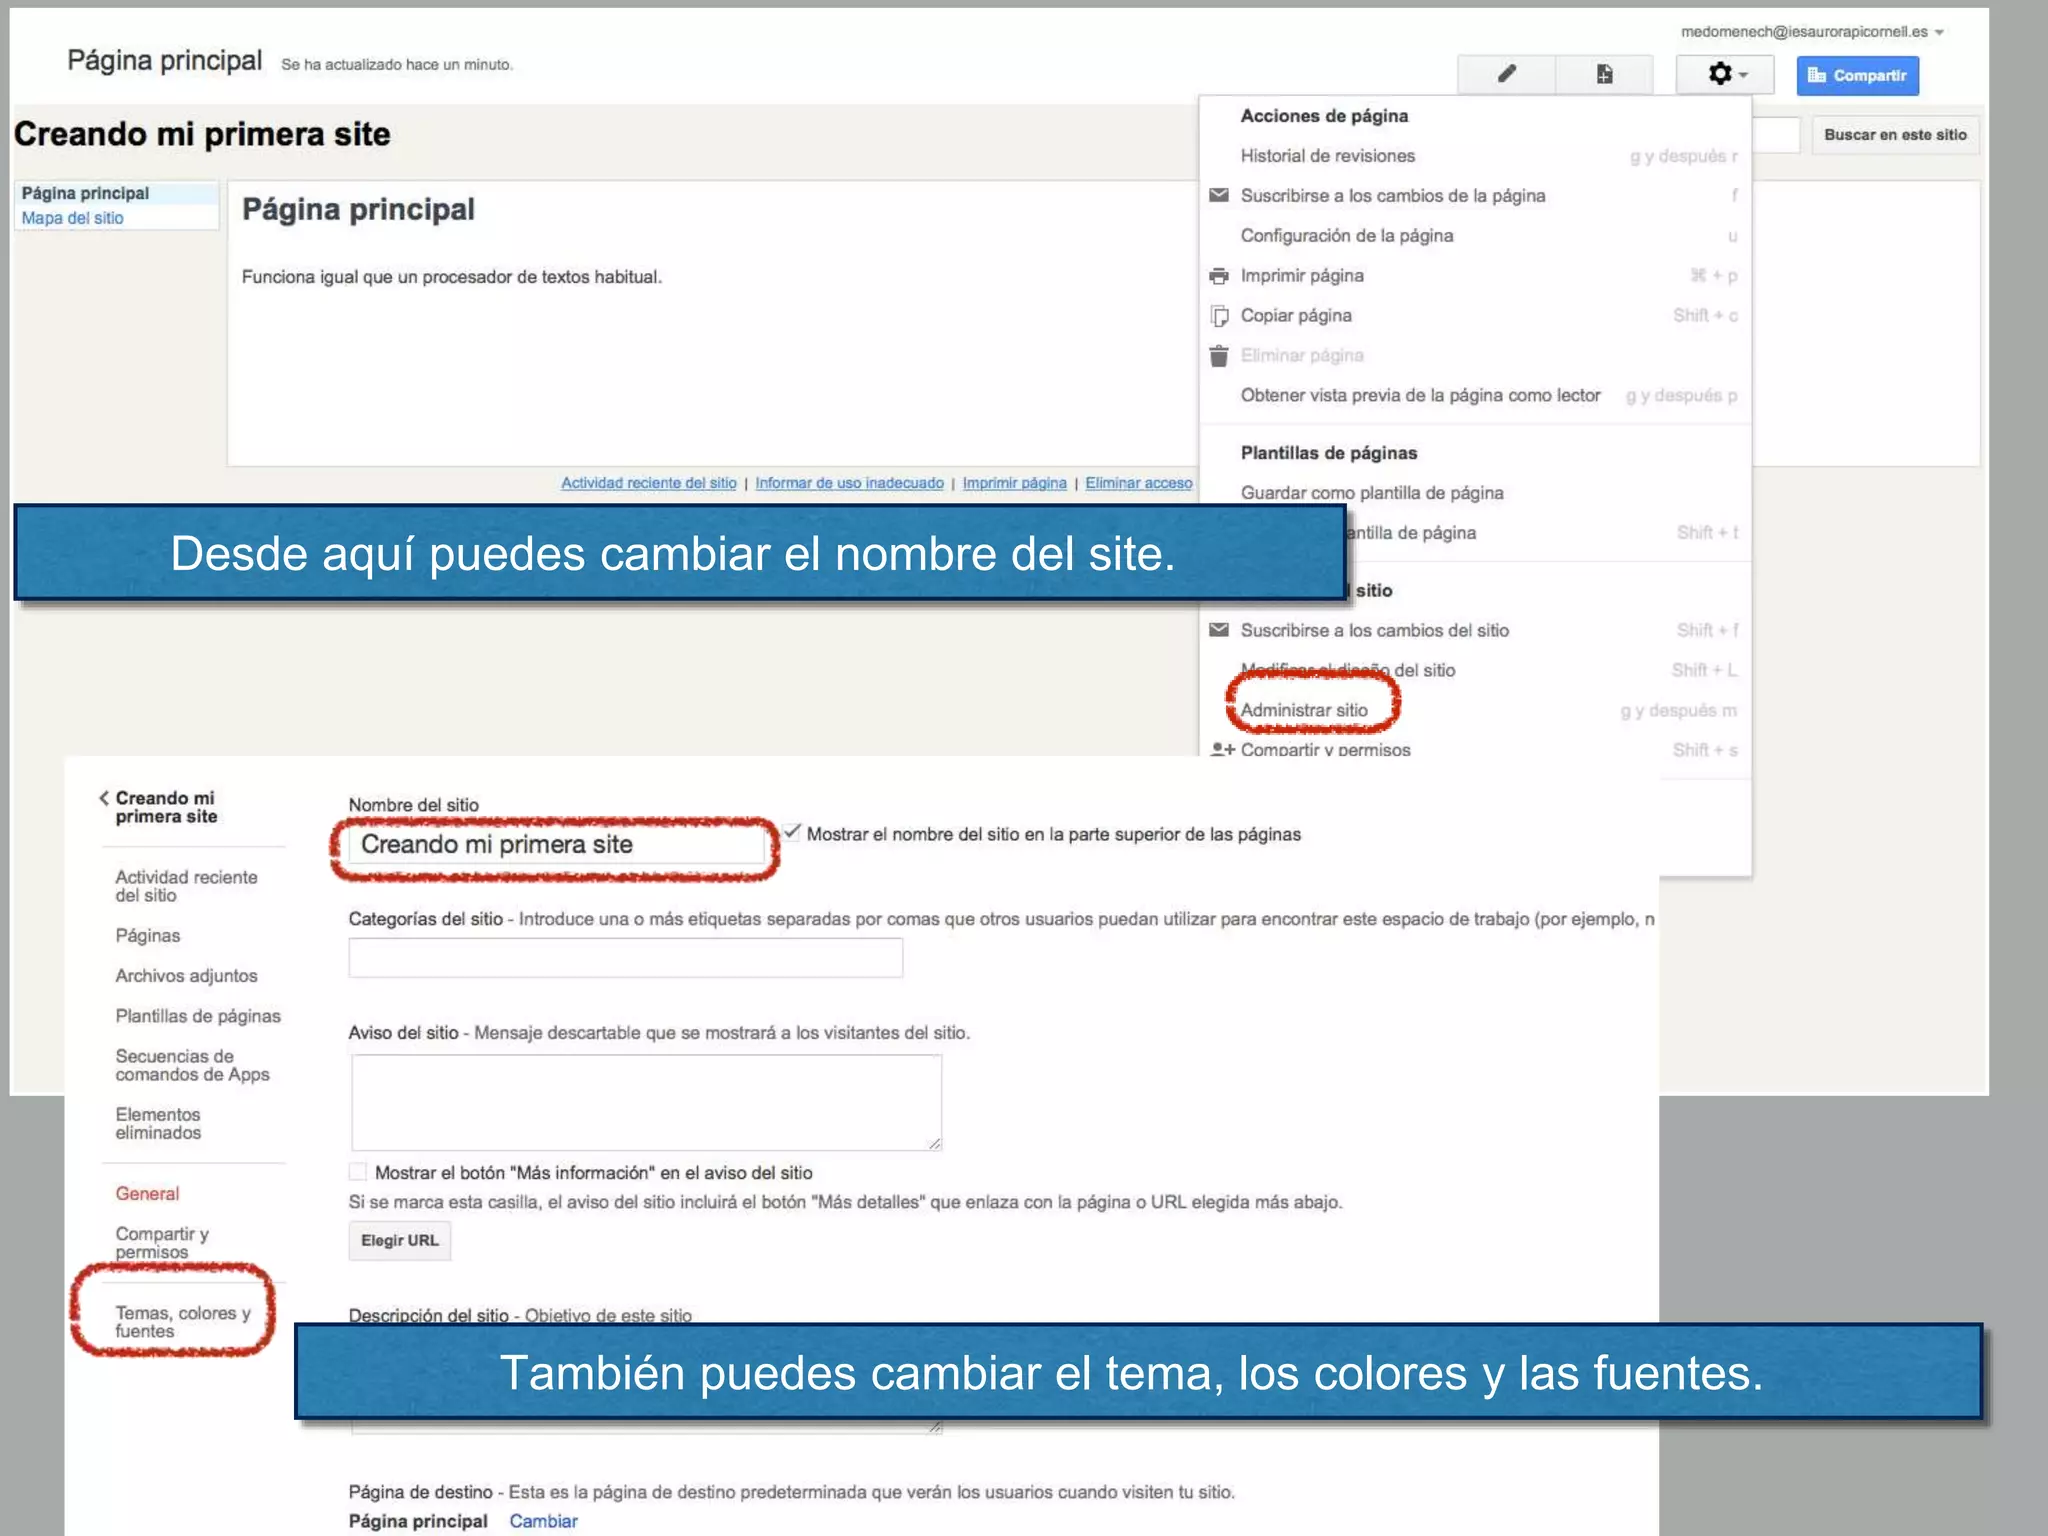Open Administrar sitio menu entry
This screenshot has height=1536, width=2048.
coord(1304,710)
